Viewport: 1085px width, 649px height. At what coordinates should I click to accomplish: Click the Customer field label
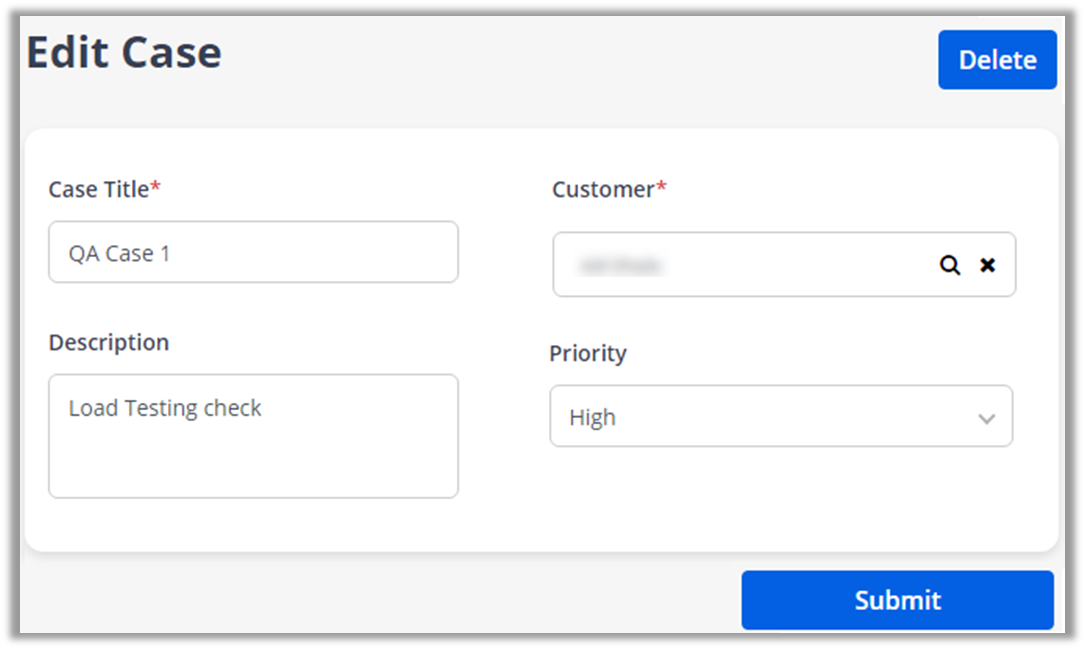[x=603, y=189]
